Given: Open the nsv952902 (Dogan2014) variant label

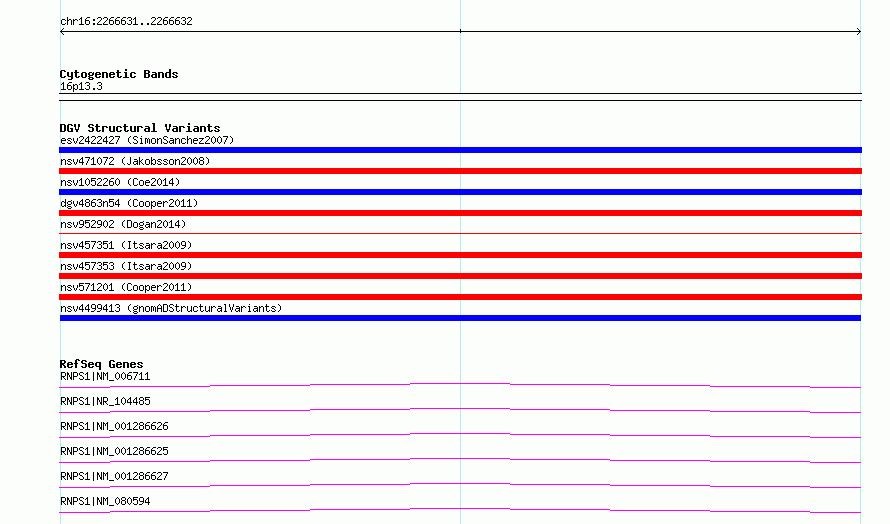Looking at the screenshot, I should [123, 224].
